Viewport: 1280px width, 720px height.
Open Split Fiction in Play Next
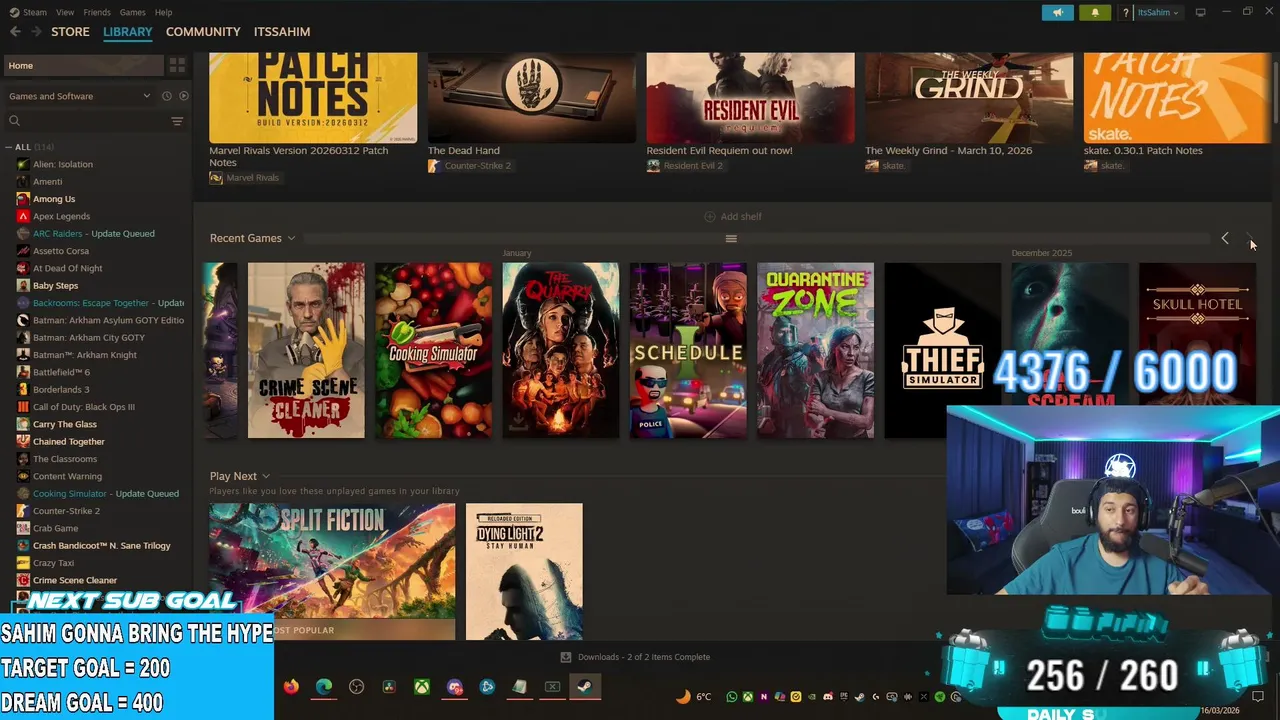pos(332,571)
